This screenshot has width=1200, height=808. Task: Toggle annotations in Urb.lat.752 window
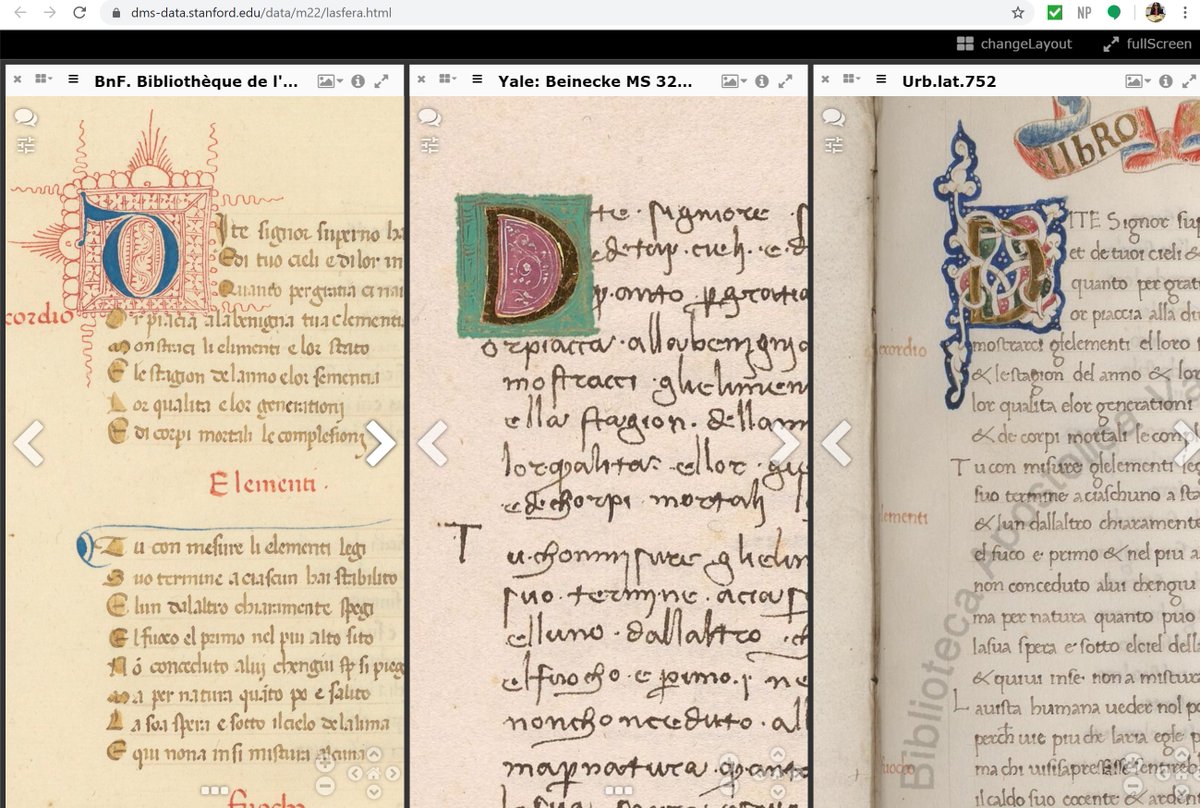point(833,117)
